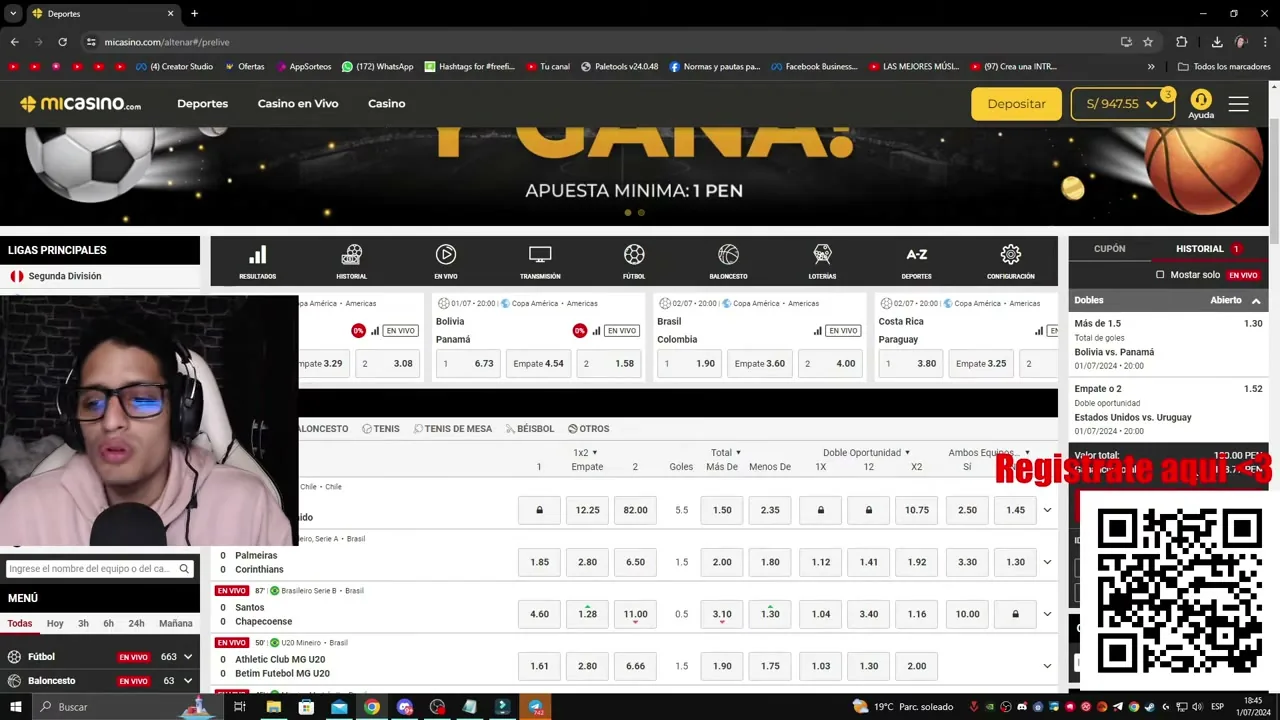Click the team search input field

coord(91,569)
